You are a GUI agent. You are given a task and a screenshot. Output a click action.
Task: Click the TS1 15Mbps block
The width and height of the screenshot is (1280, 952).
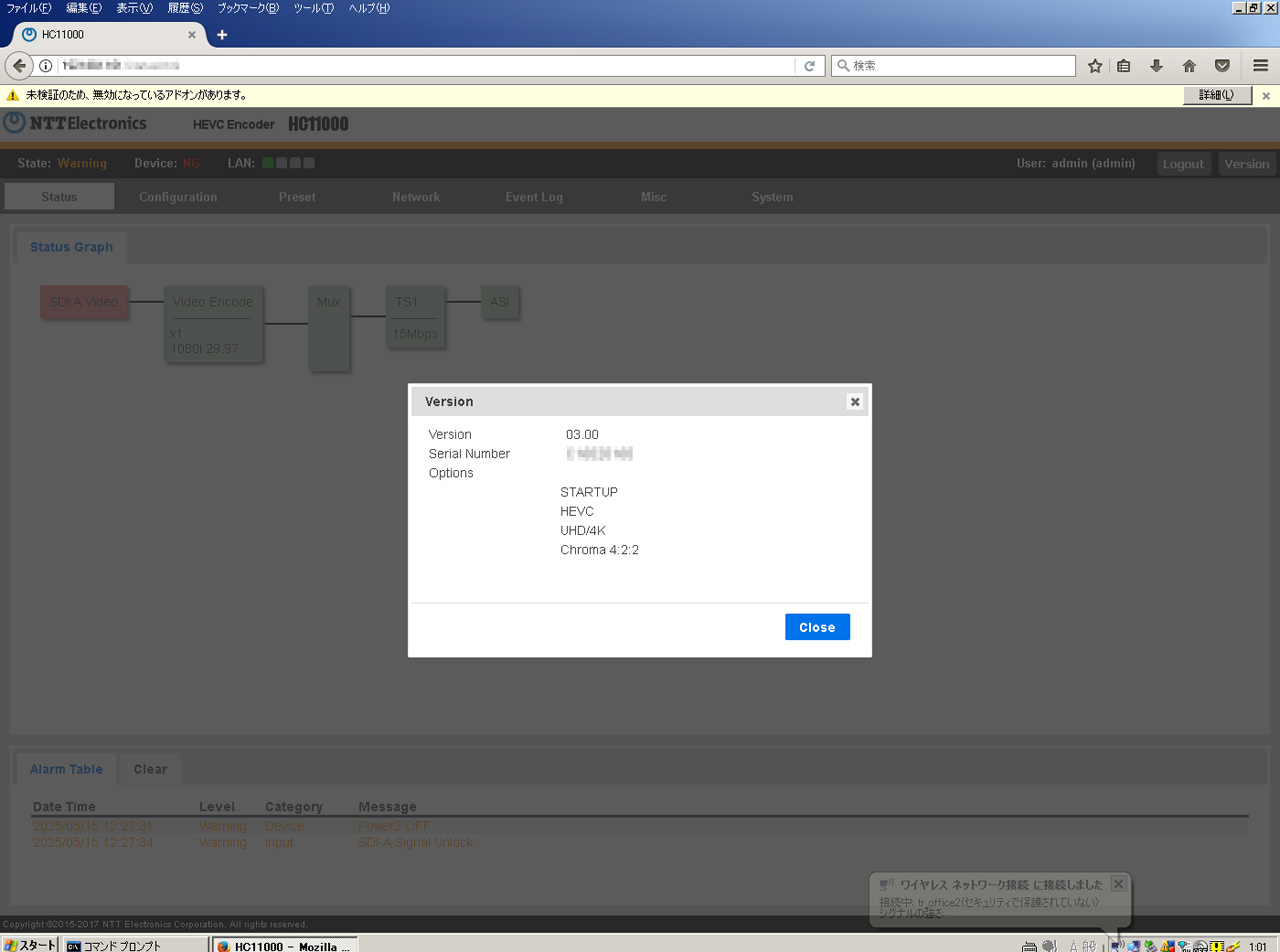(416, 316)
